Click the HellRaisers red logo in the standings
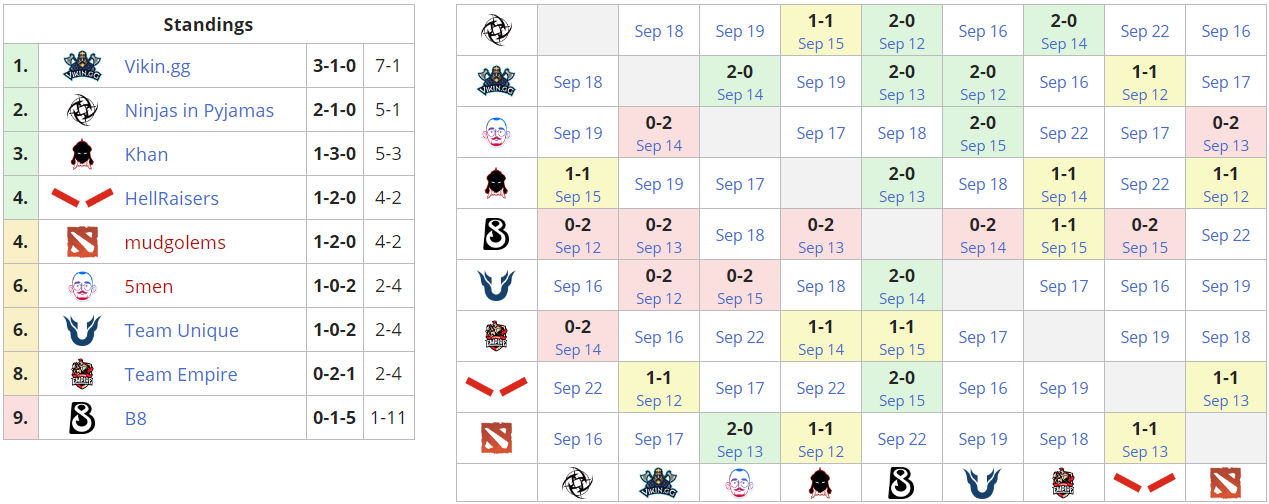 (x=82, y=198)
